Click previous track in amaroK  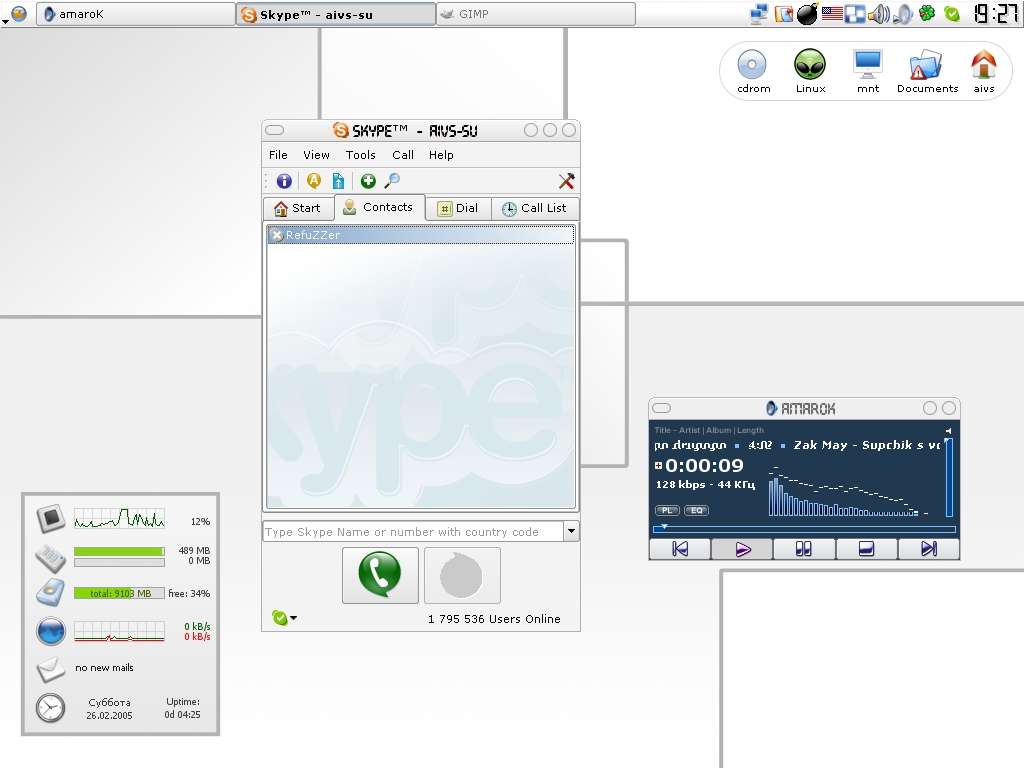click(680, 549)
